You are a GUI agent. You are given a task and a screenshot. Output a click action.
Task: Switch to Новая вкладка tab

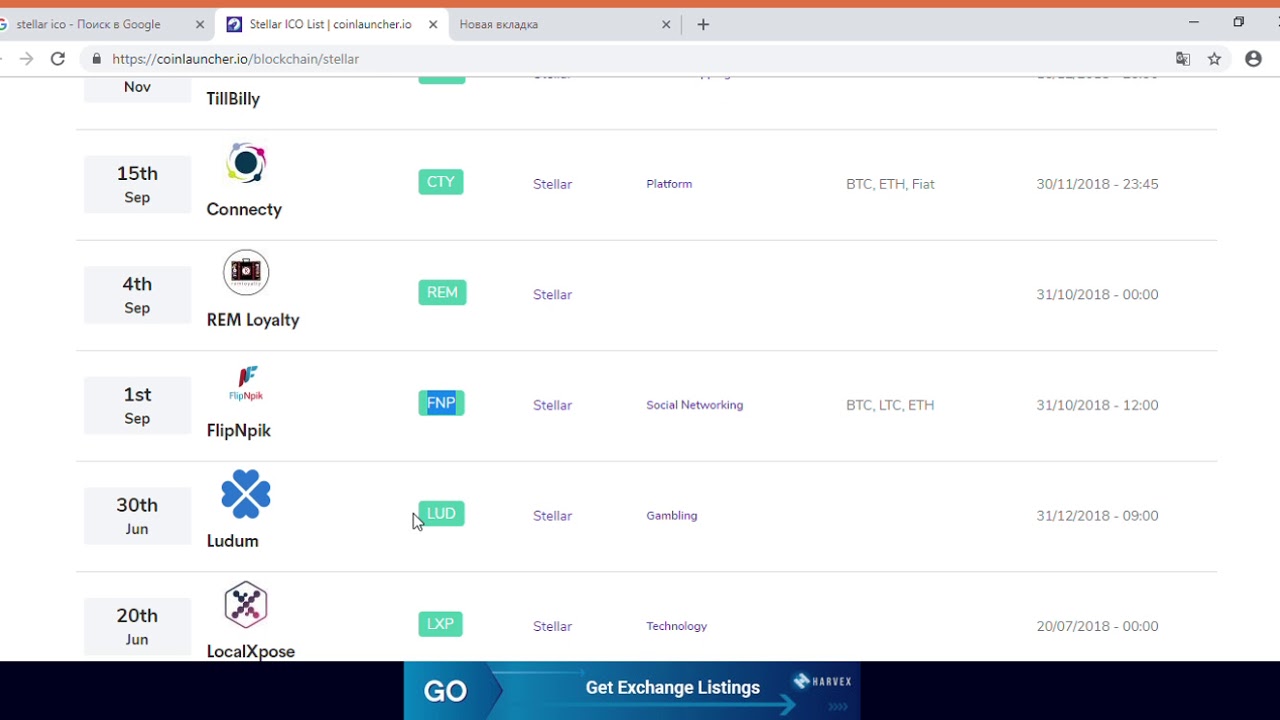pyautogui.click(x=564, y=24)
